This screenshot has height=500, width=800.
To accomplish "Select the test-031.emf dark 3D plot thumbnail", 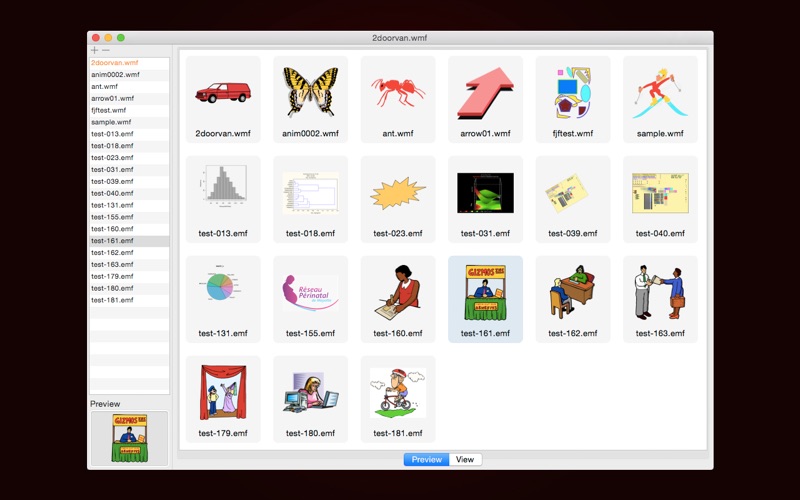I will 485,199.
